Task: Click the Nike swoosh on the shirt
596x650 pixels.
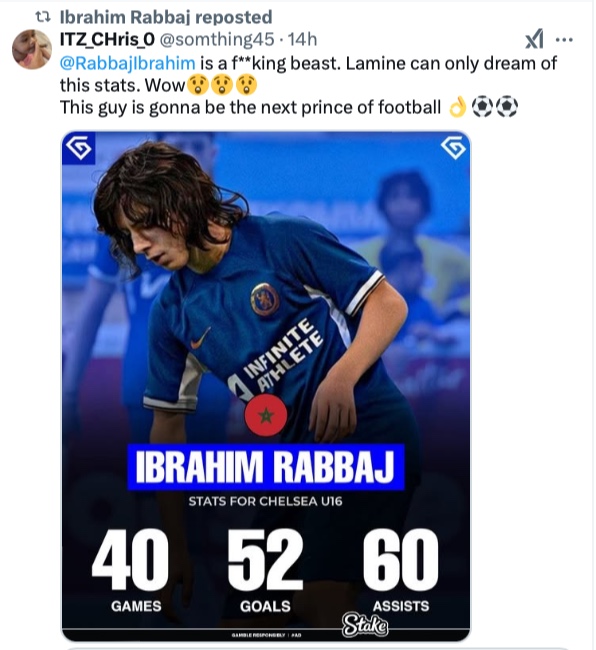Action: point(200,338)
